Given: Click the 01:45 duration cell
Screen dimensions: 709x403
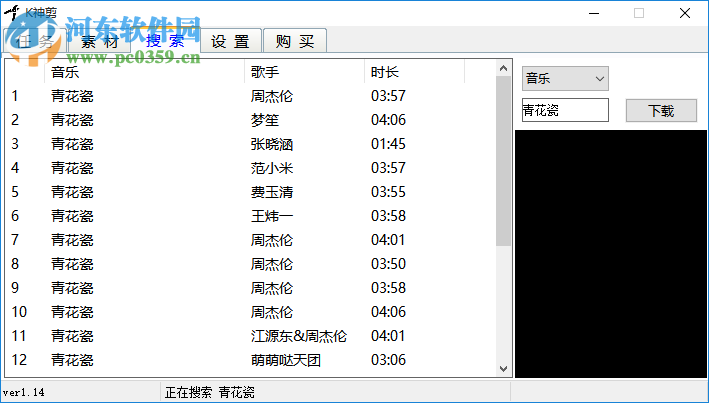Looking at the screenshot, I should (388, 144).
